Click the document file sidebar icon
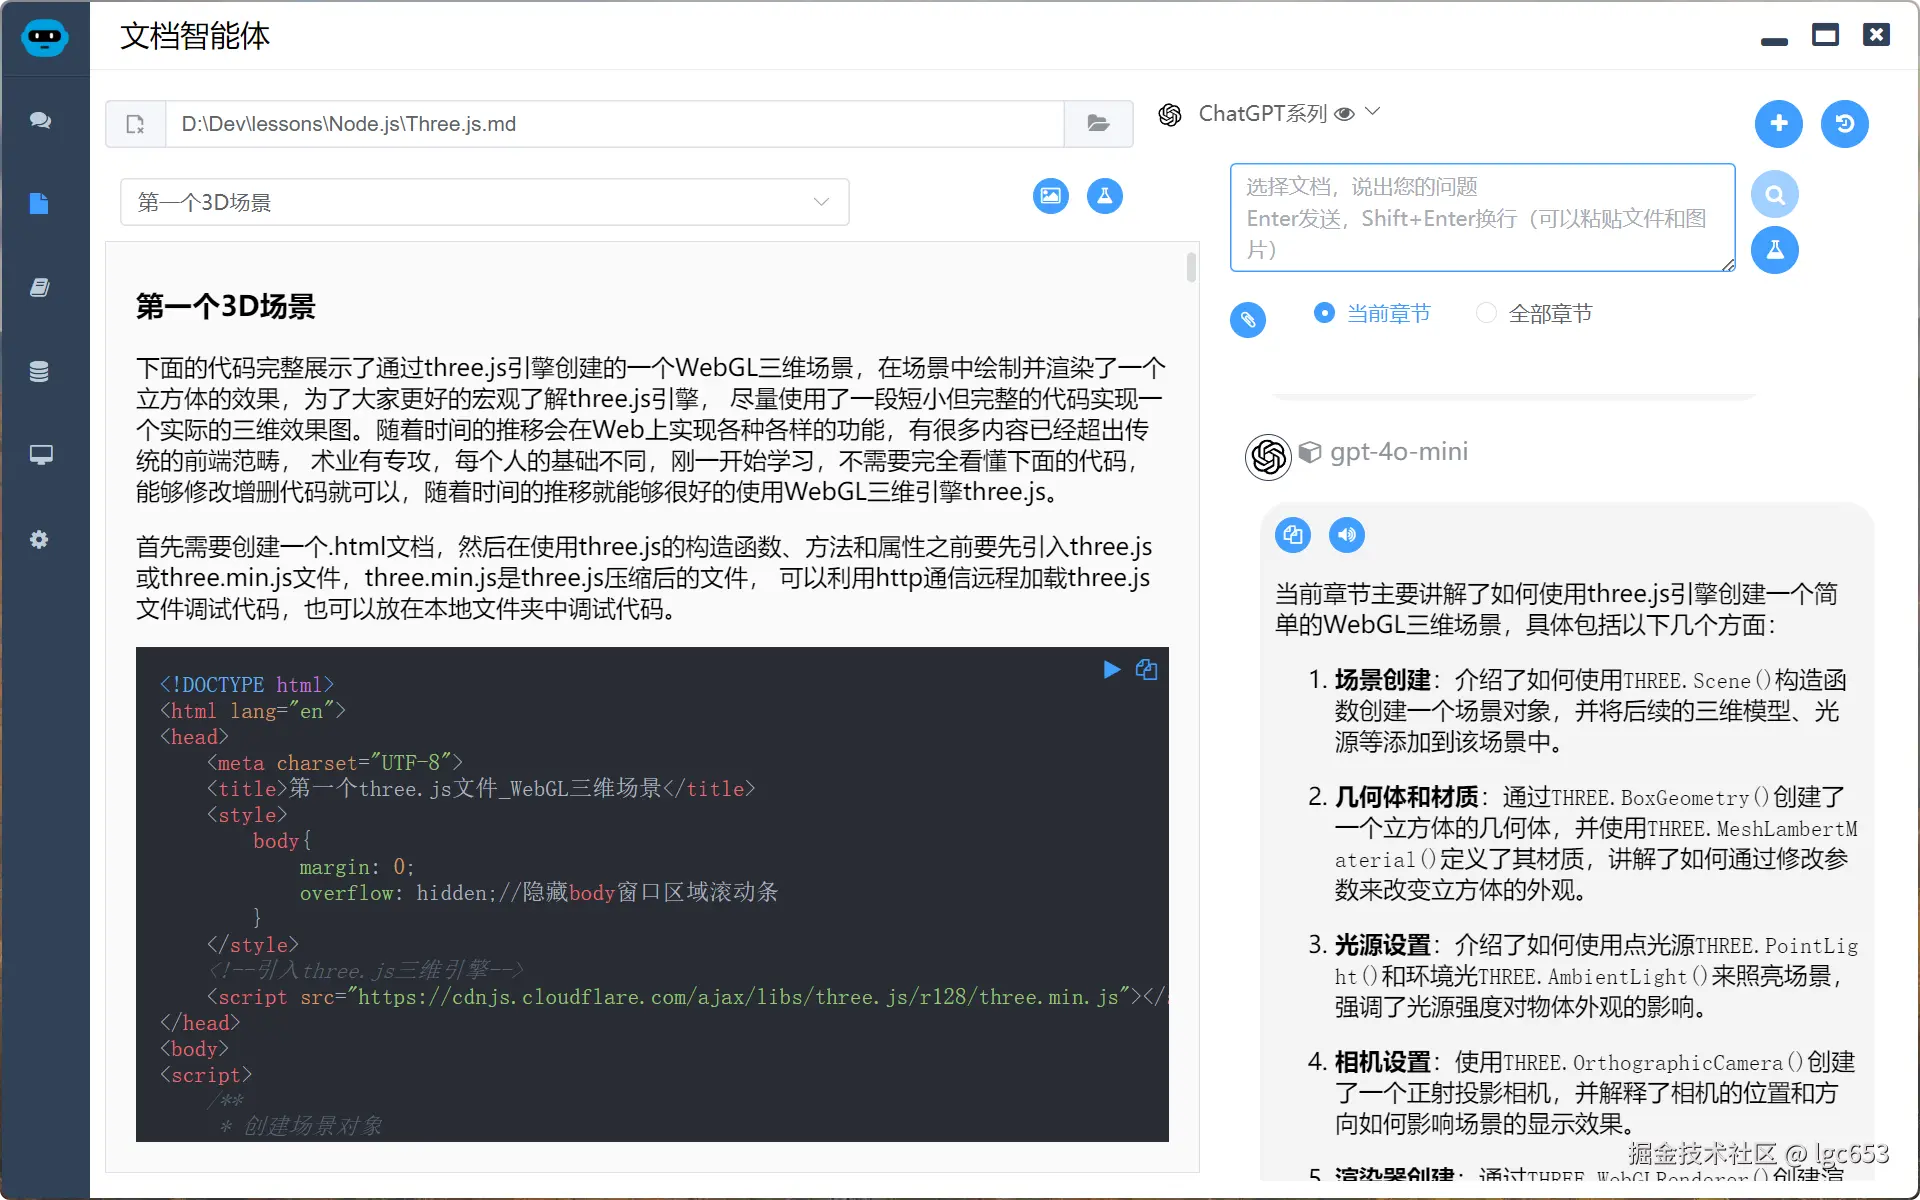 click(x=40, y=204)
